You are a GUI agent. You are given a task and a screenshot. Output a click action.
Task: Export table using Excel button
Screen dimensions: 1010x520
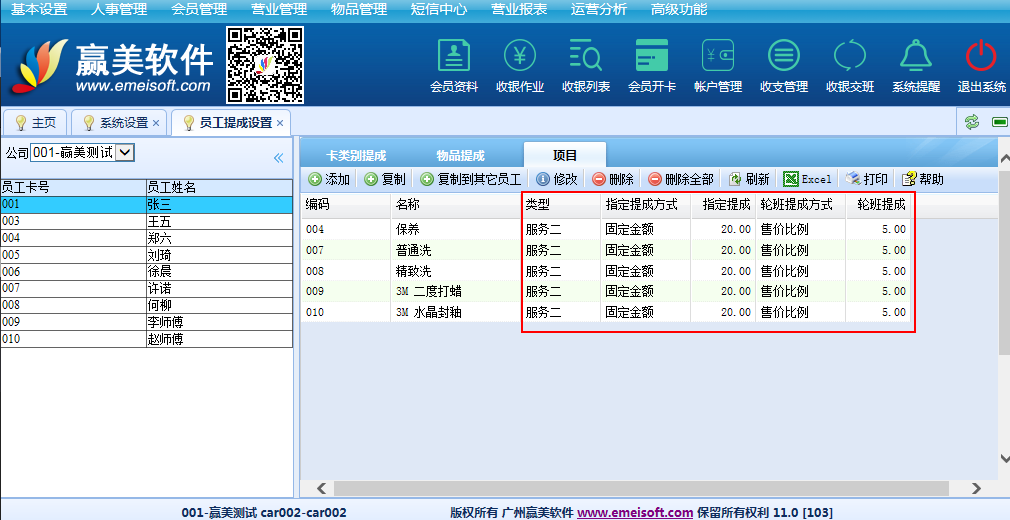[807, 179]
